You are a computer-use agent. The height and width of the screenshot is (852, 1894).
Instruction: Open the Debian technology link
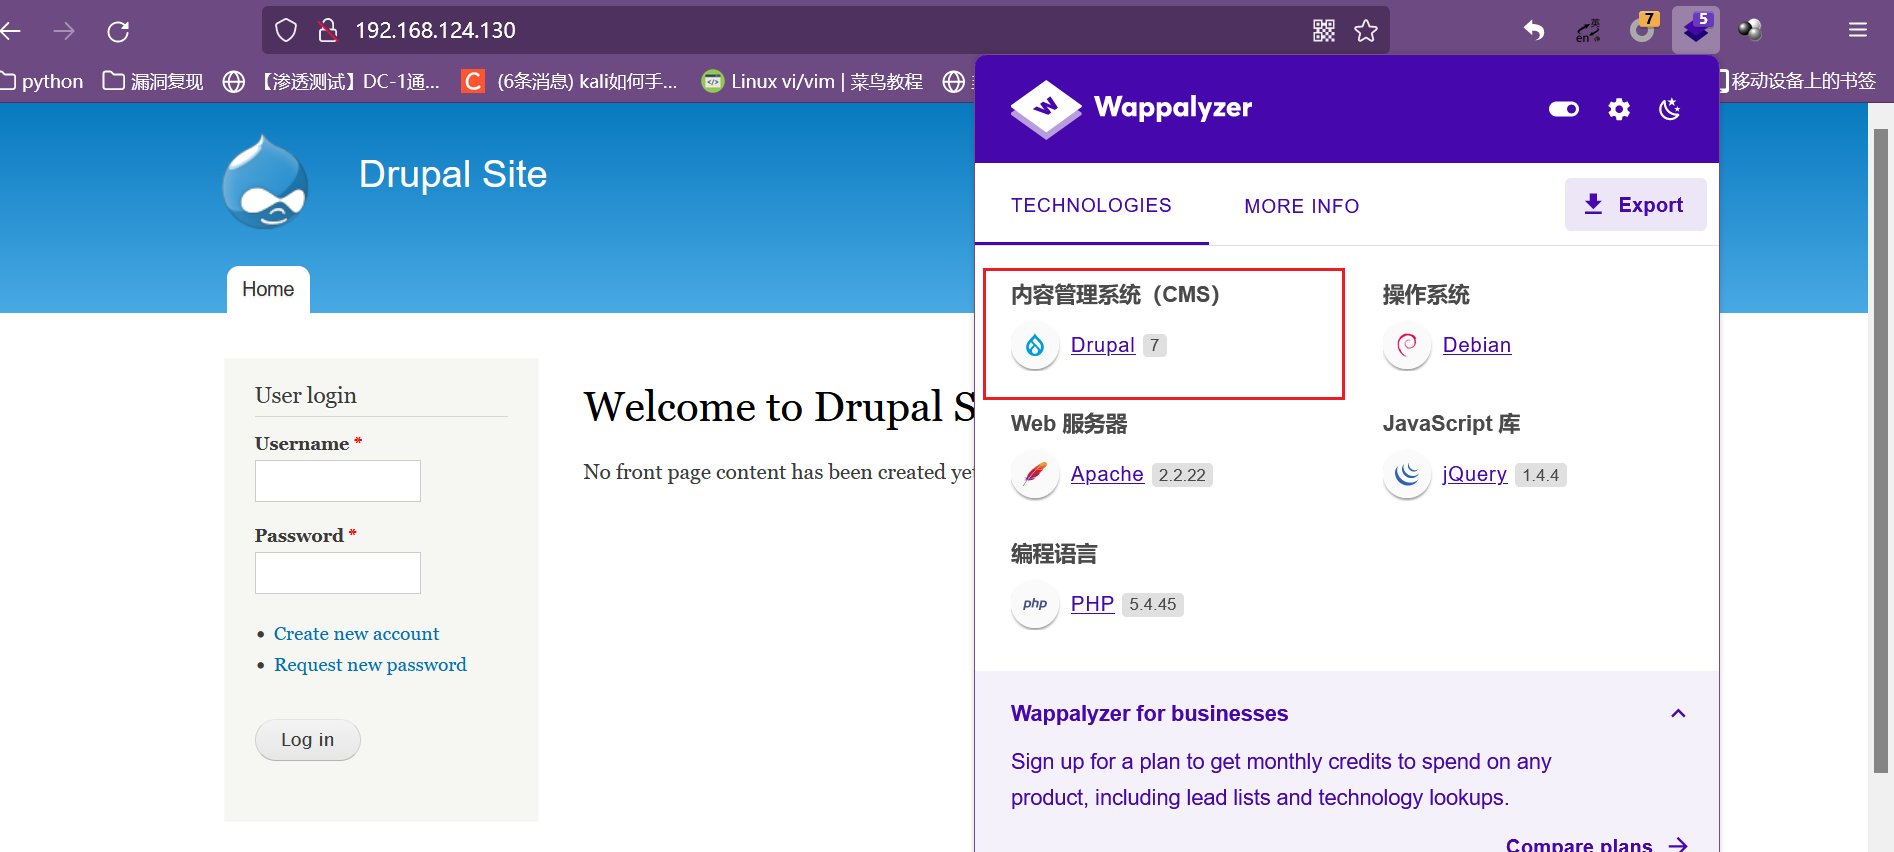pos(1476,345)
